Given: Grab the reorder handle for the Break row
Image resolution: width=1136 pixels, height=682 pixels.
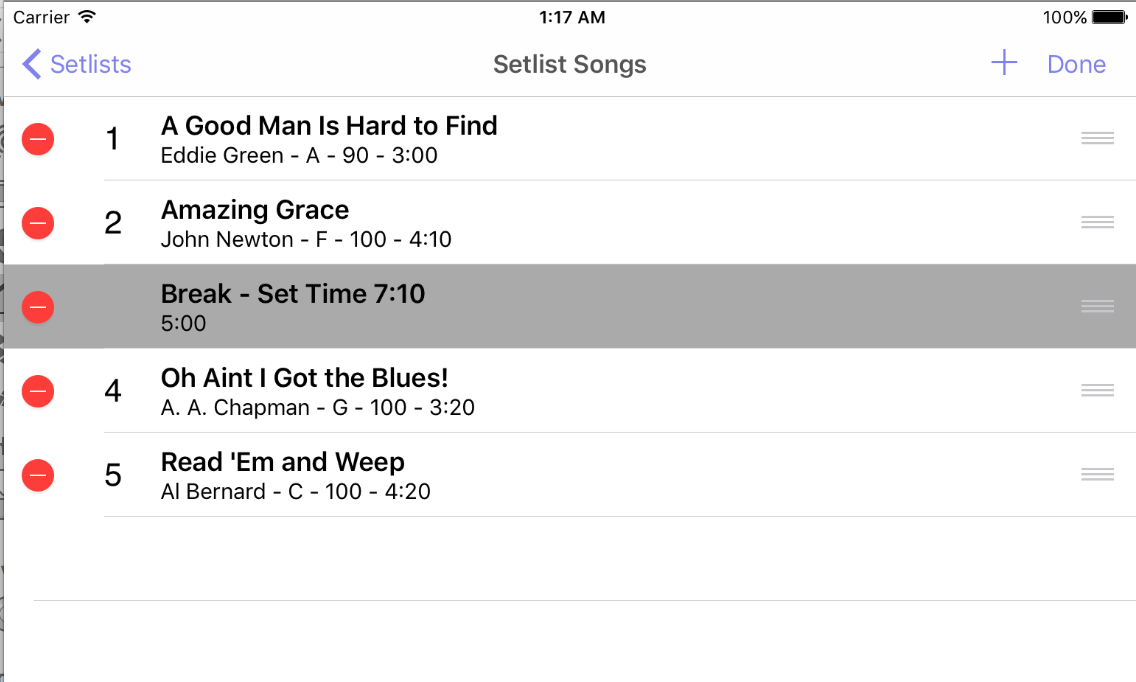Looking at the screenshot, I should [1097, 306].
